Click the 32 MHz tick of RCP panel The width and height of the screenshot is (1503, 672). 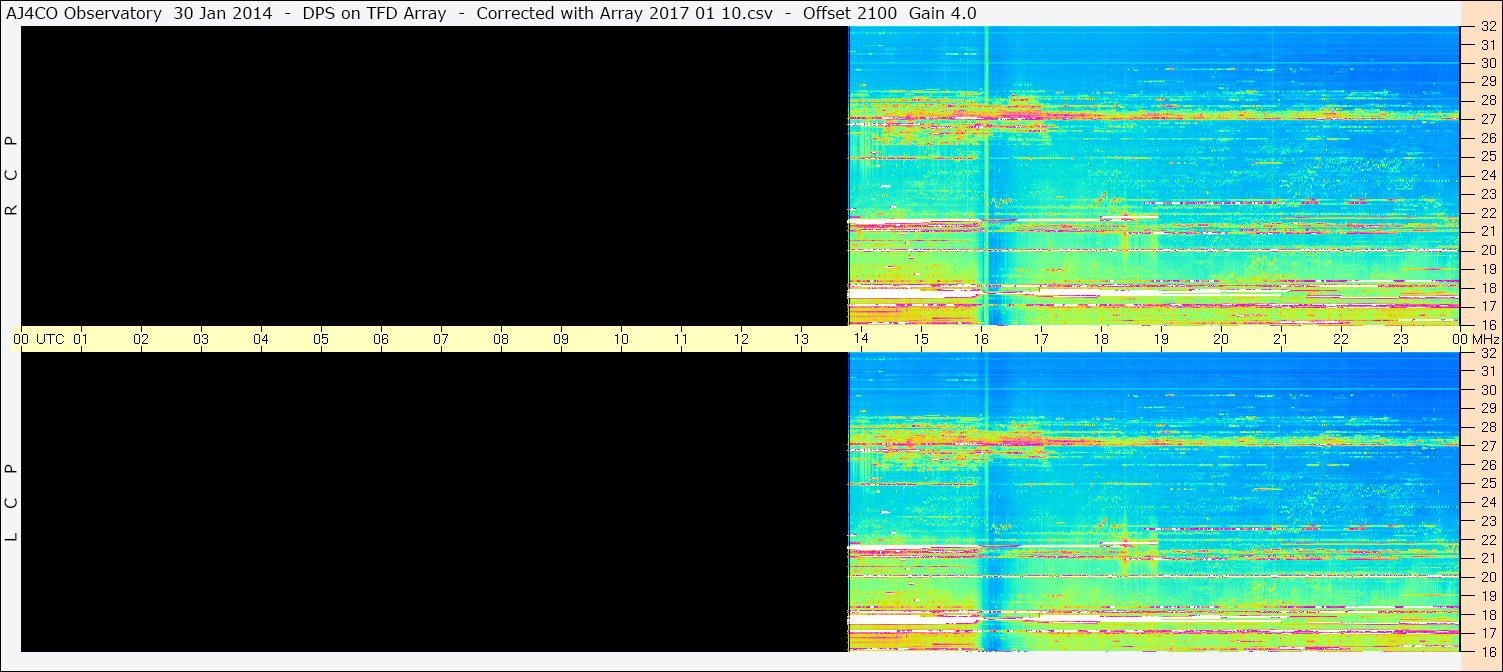tap(1488, 26)
